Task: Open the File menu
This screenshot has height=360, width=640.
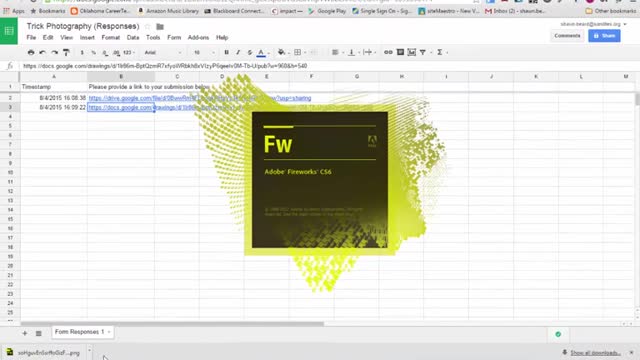Action: [x=31, y=38]
